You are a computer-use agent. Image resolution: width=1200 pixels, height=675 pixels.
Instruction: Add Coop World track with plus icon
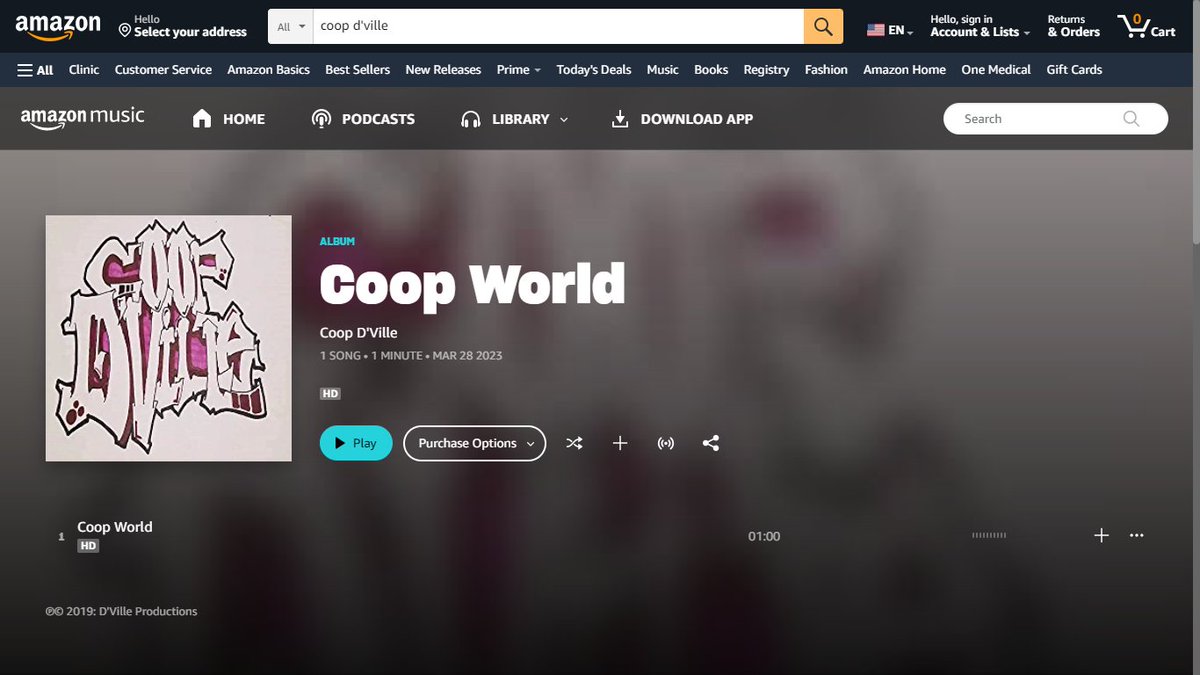(1101, 535)
